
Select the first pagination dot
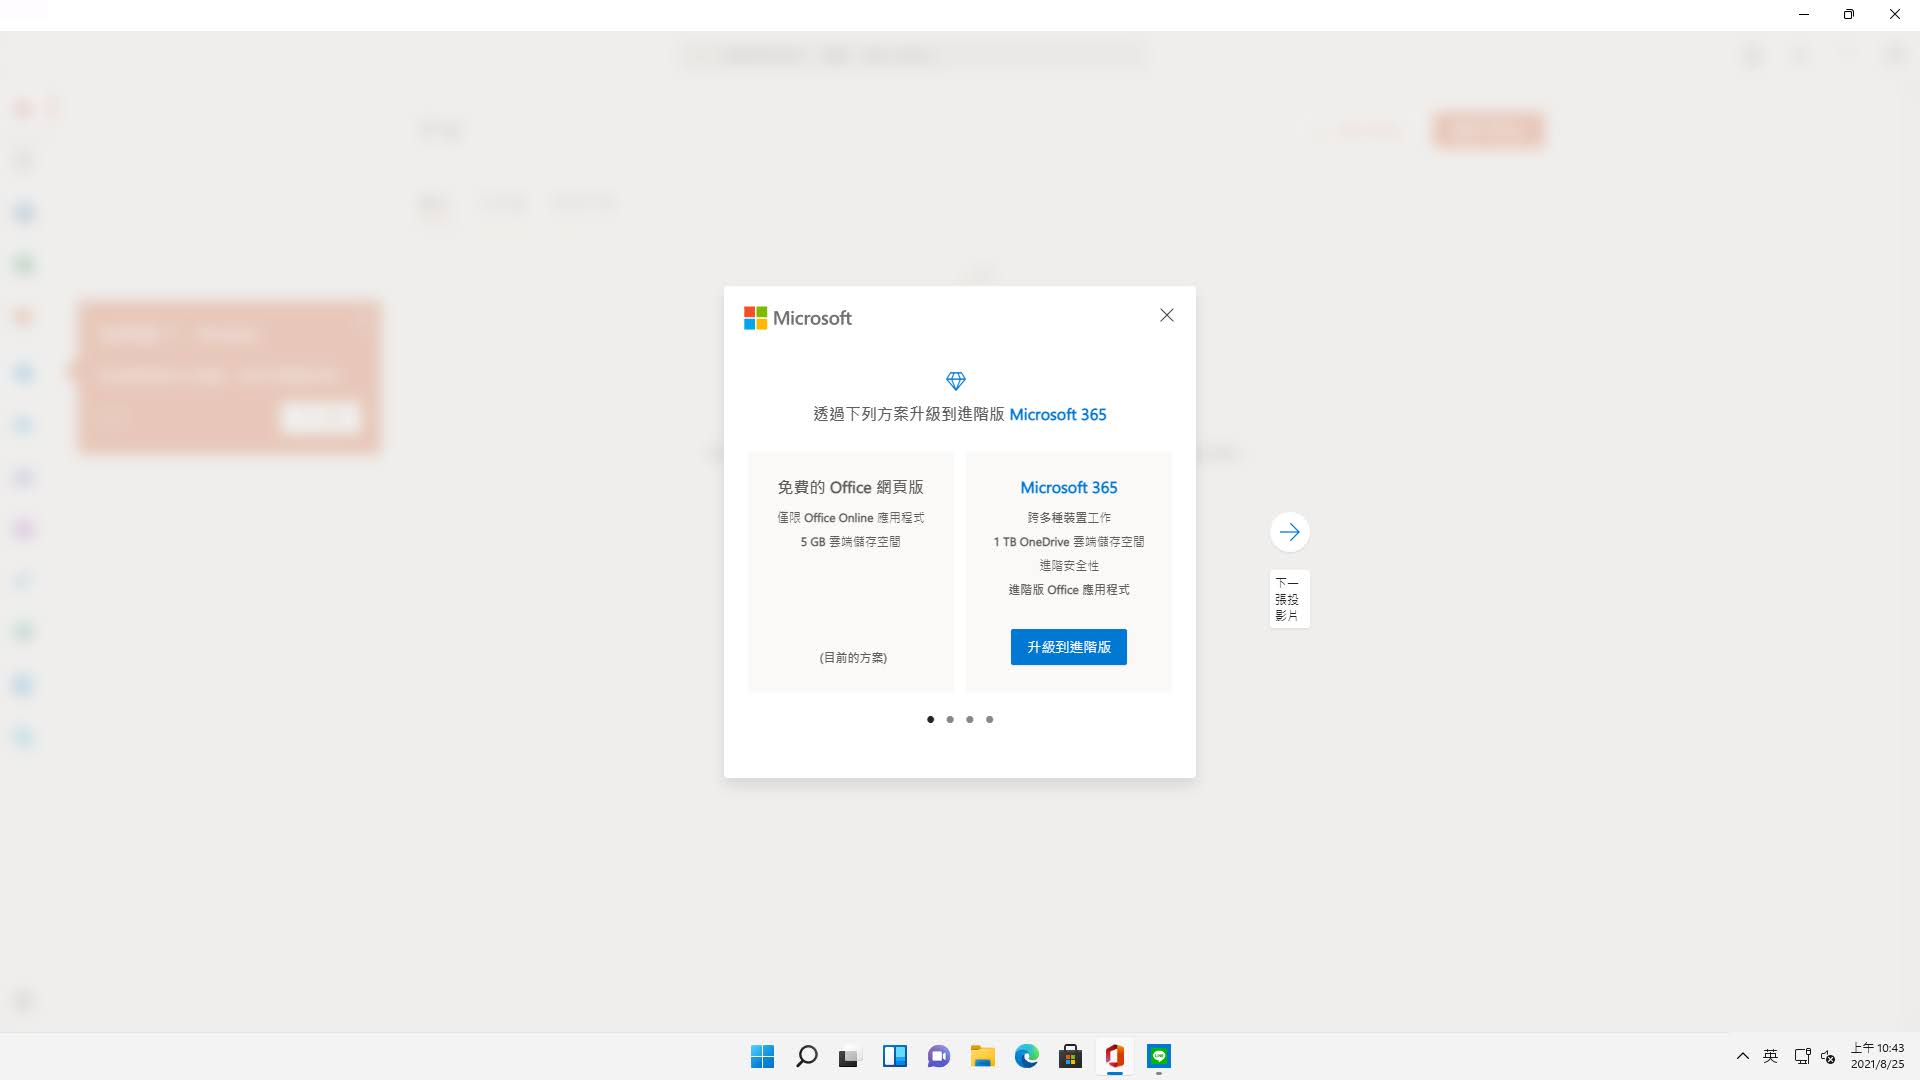930,719
